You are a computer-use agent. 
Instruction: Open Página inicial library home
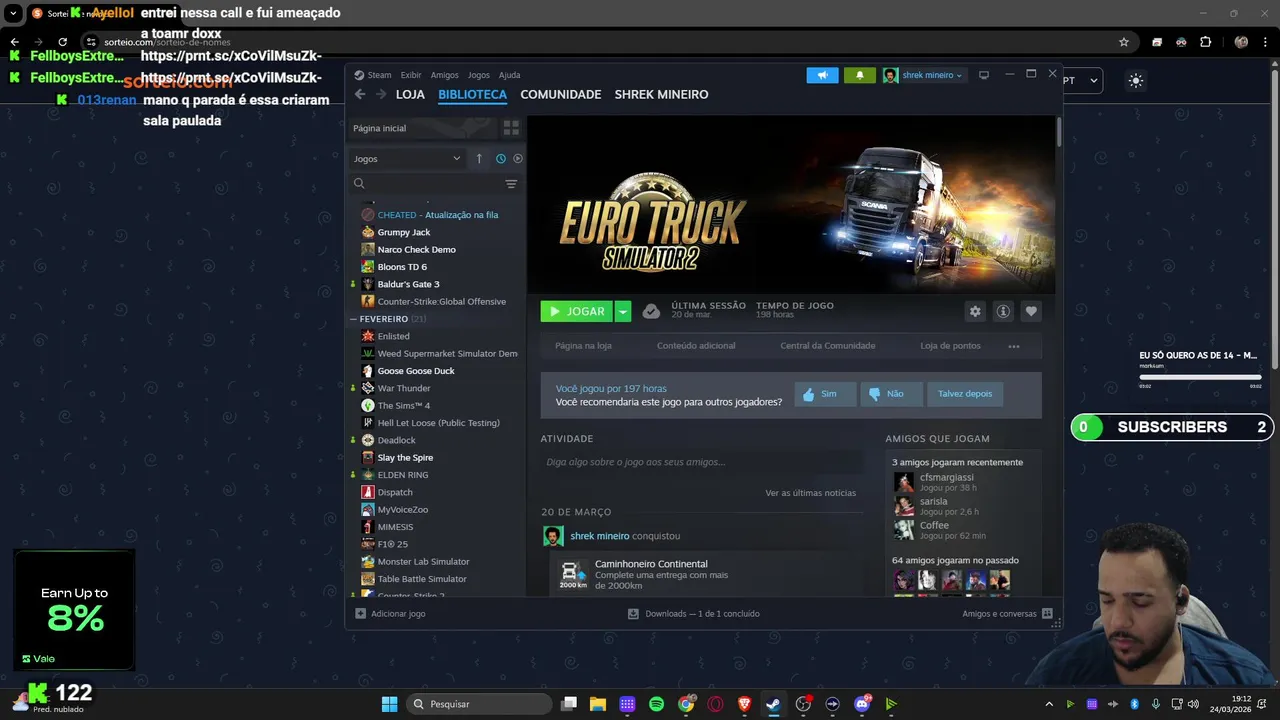(422, 128)
